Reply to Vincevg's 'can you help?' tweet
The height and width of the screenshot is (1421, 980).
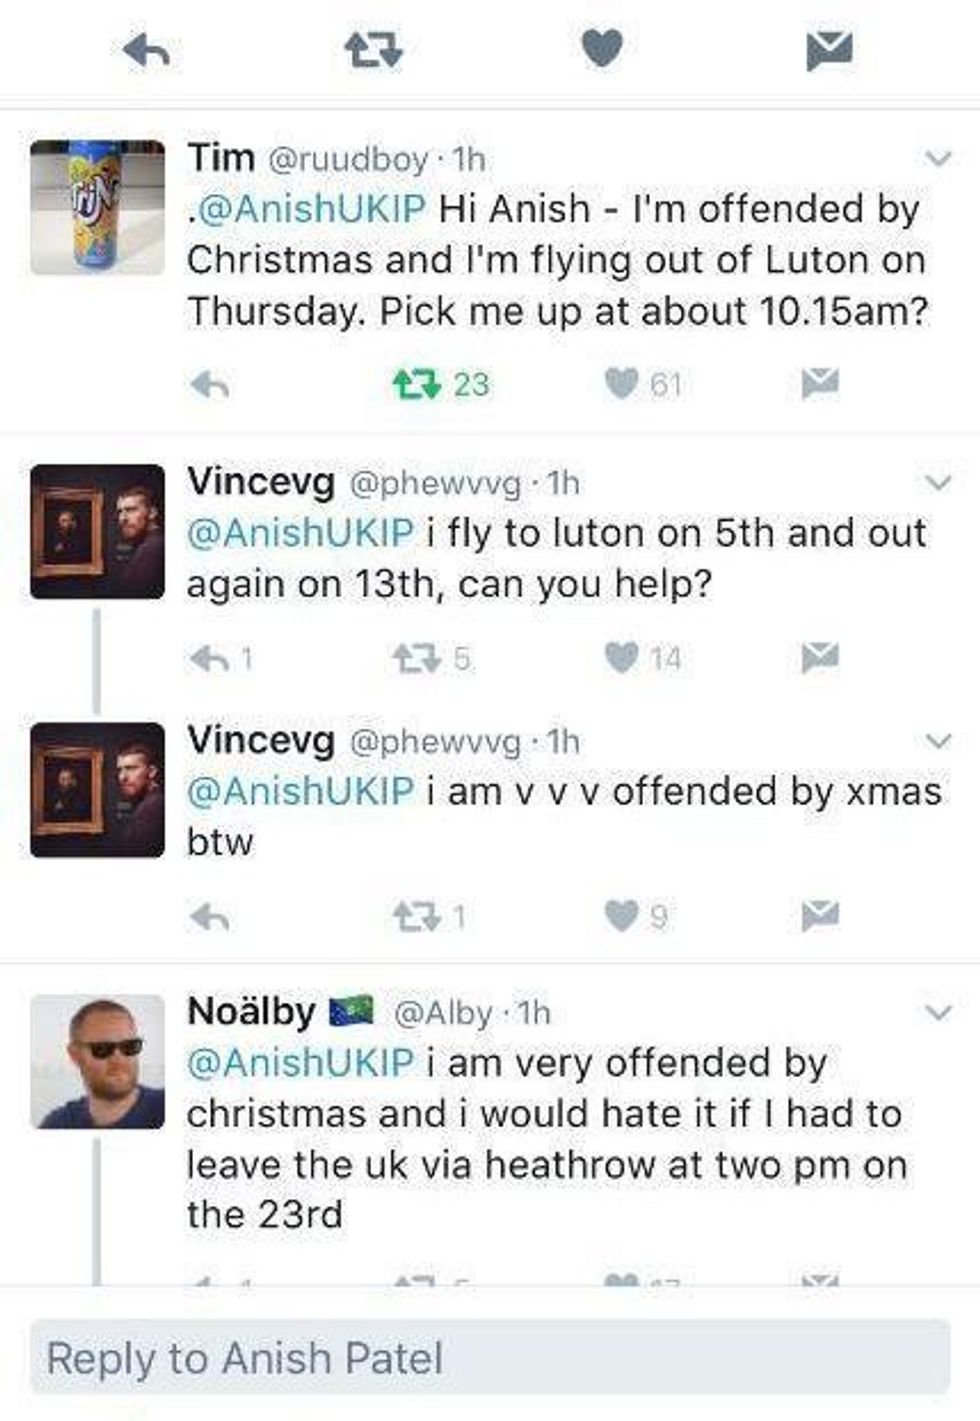coord(210,657)
